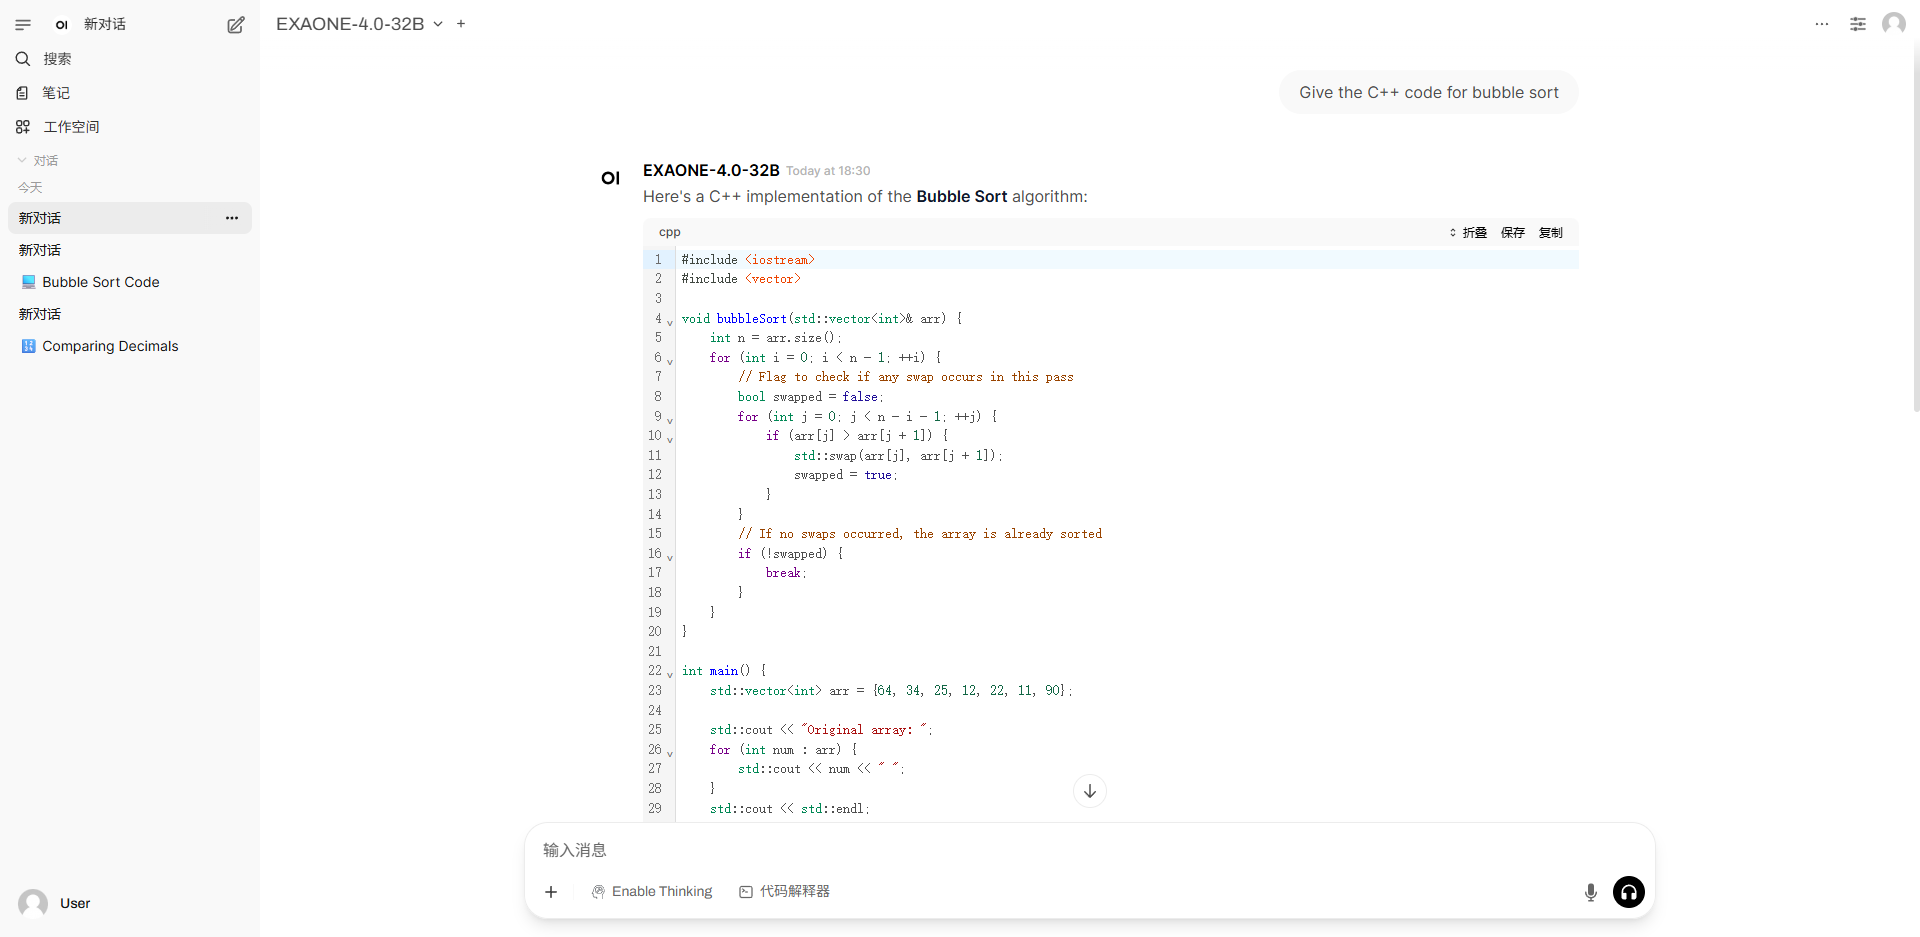The image size is (1920, 937).
Task: Click the plus attachment icon in message box
Action: point(551,892)
